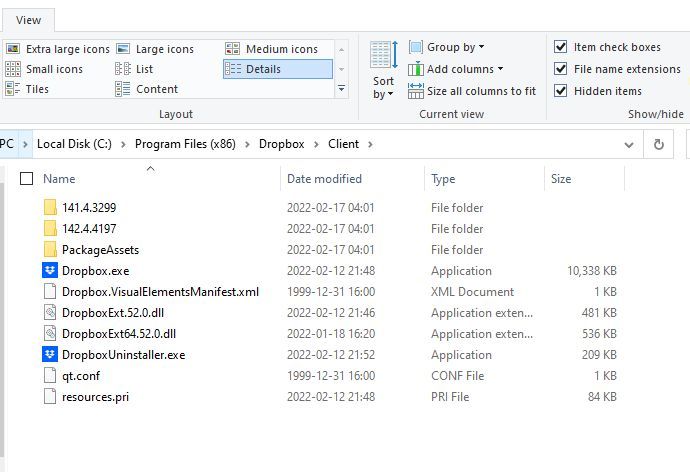Click the '2022-02-12 21:52' date cell

click(x=331, y=355)
